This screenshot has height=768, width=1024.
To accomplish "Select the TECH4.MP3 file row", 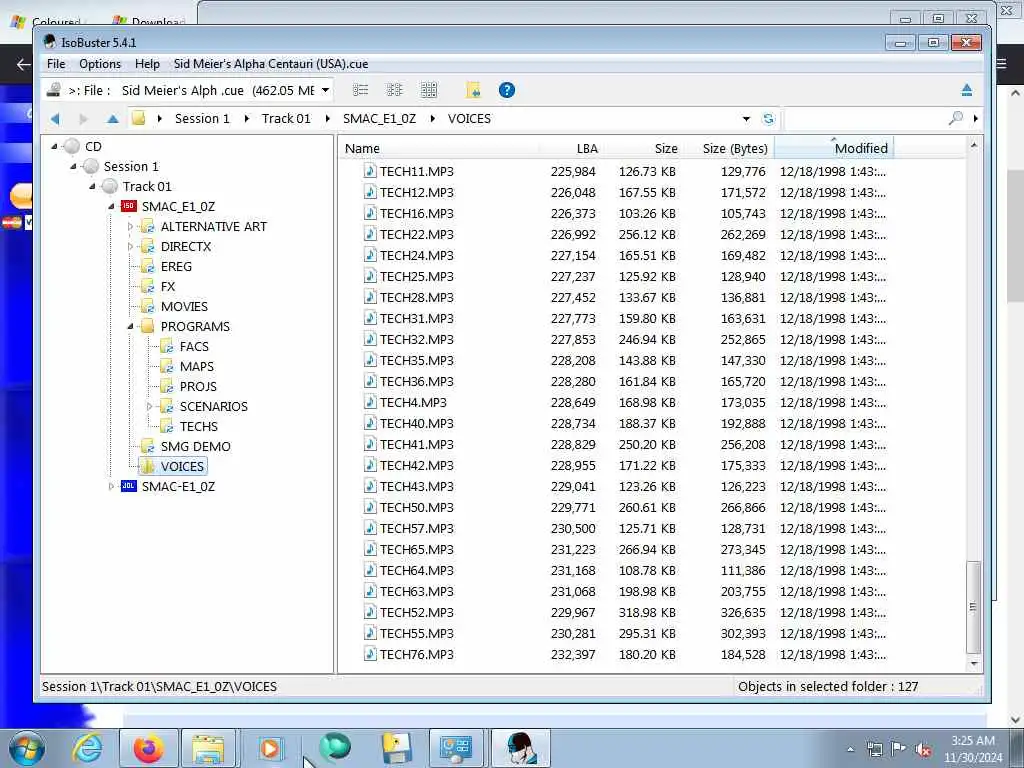I will (x=624, y=402).
